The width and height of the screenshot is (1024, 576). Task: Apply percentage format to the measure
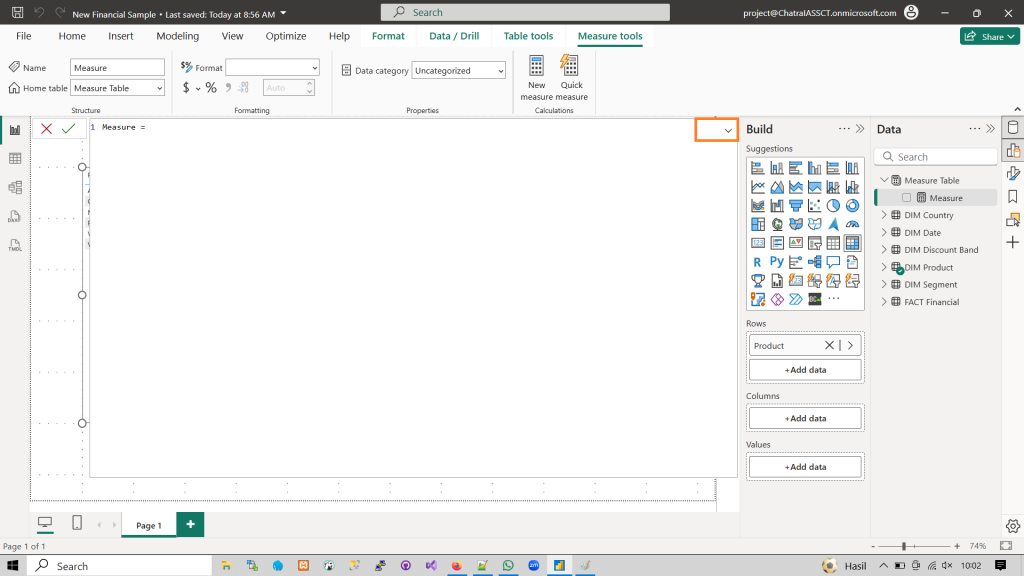click(211, 88)
